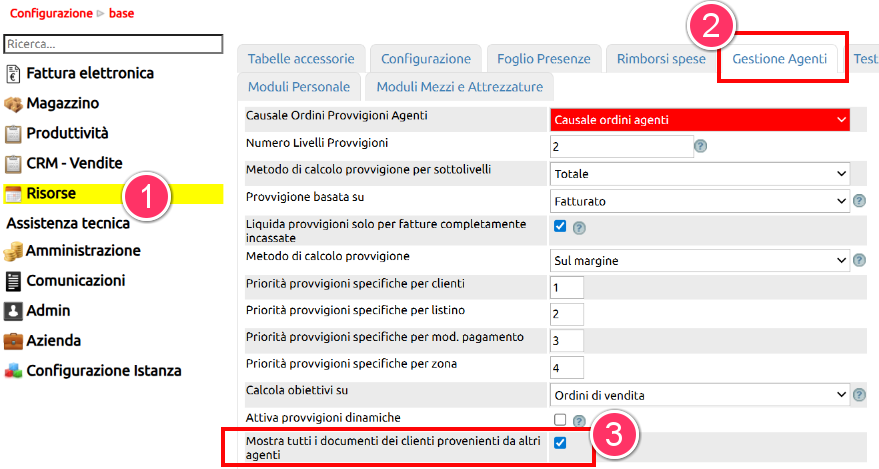Open Assistenza tecnica in sidebar
Viewport: 879px width, 469px height.
pyautogui.click(x=68, y=223)
